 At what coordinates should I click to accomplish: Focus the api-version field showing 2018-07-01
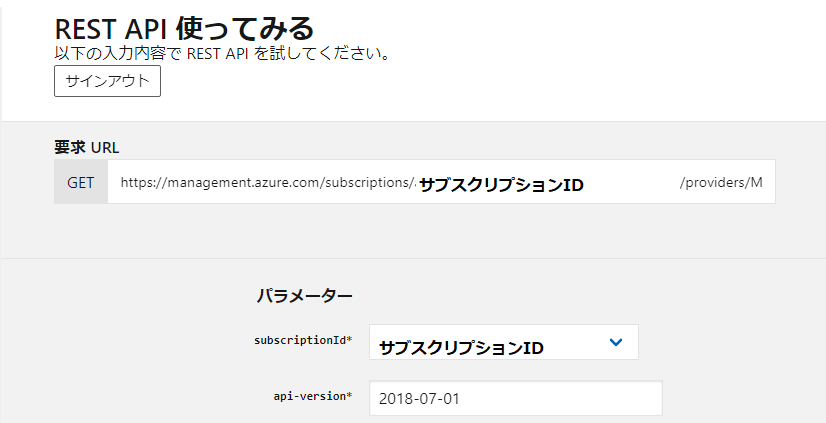[516, 398]
